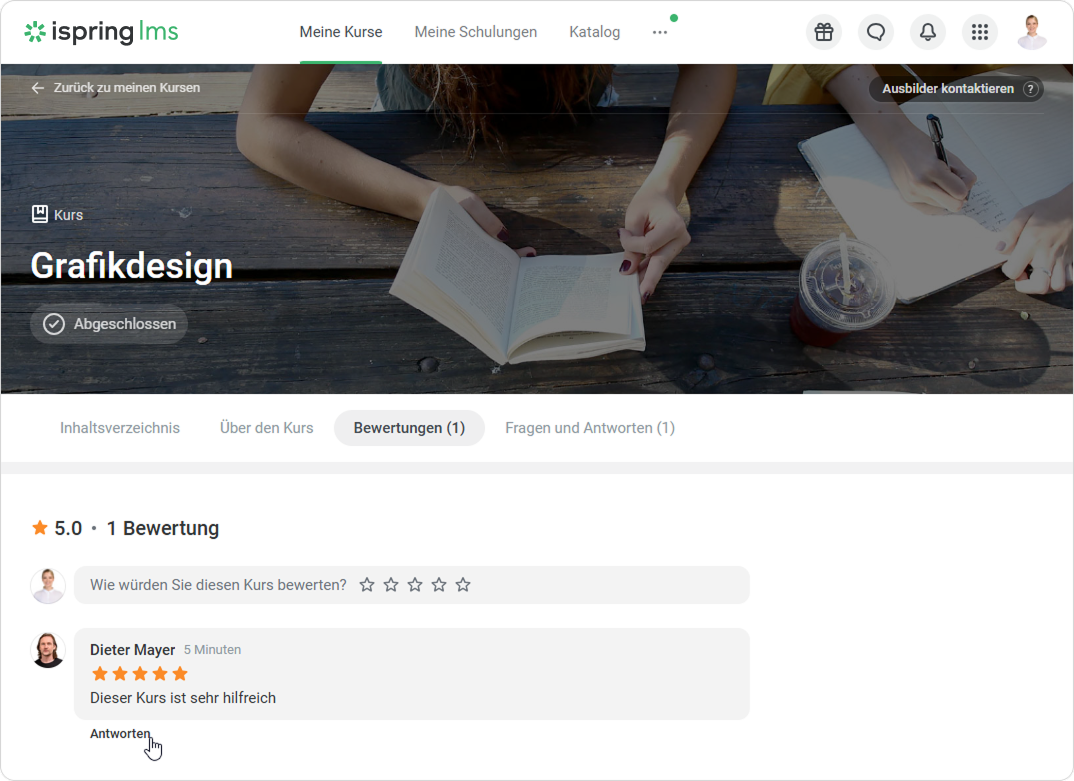The height and width of the screenshot is (781, 1074).
Task: Click Antworten under Dieter Mayer's review
Action: click(120, 734)
